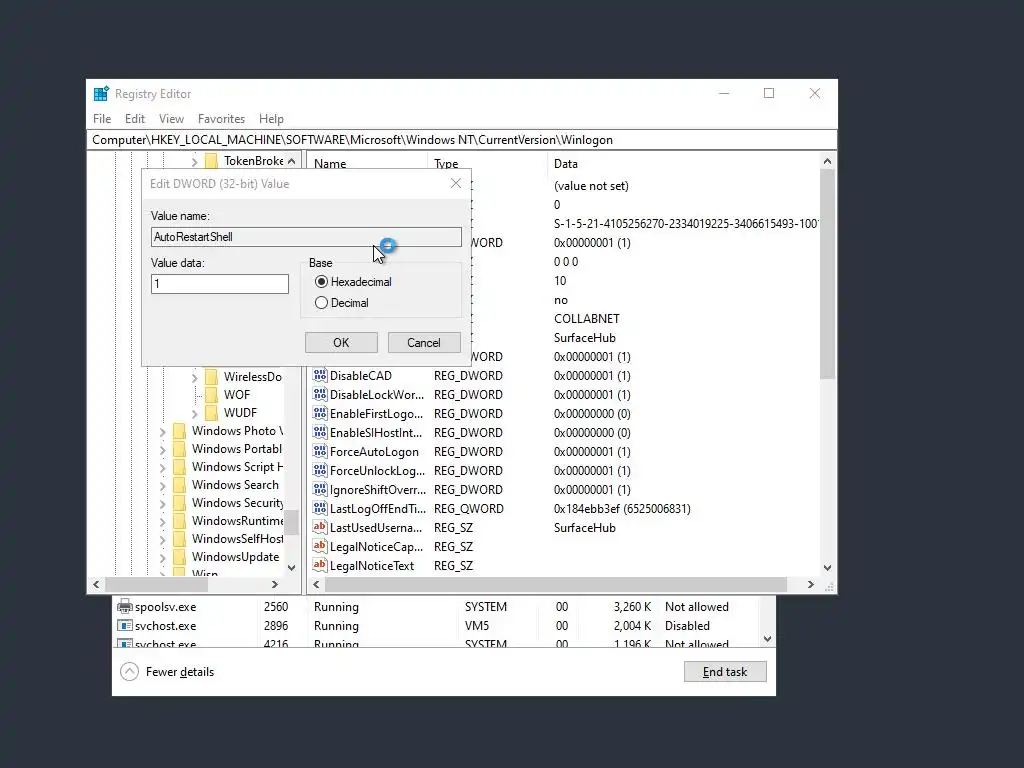1024x768 pixels.
Task: Open the Edit menu
Action: (x=135, y=119)
